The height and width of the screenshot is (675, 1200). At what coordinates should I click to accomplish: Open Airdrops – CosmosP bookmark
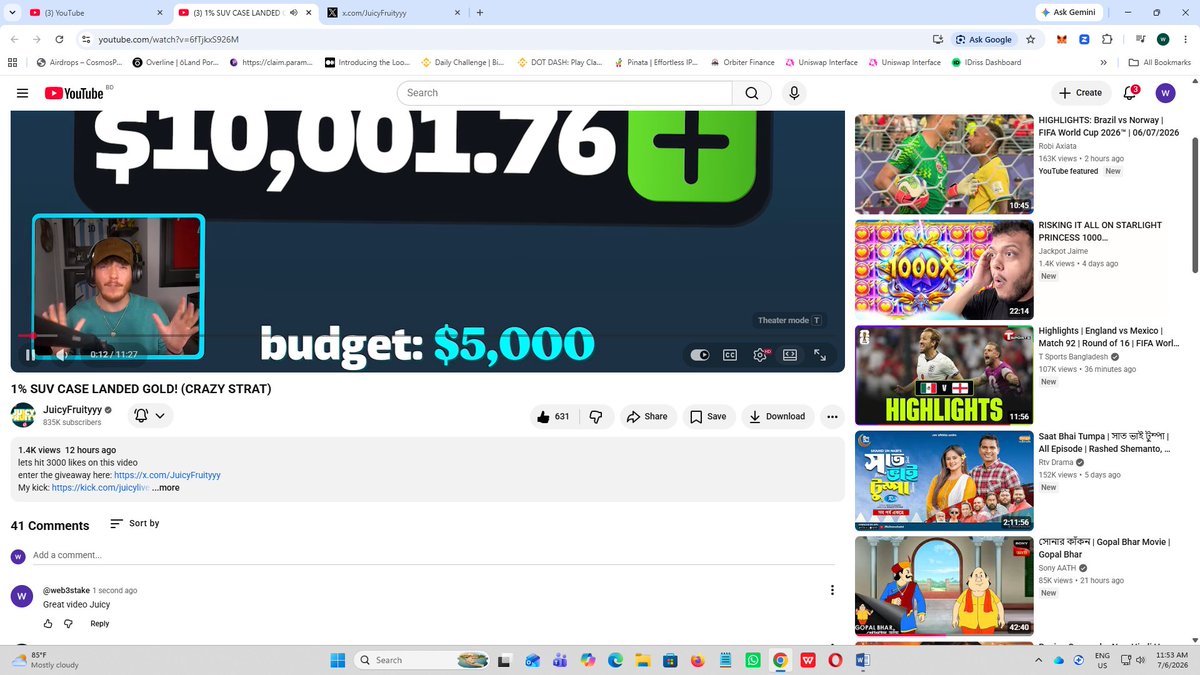pyautogui.click(x=78, y=62)
